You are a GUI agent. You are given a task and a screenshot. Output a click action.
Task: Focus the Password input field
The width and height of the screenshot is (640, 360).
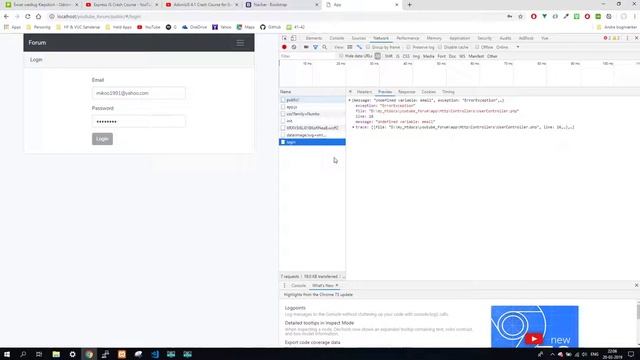tap(138, 122)
